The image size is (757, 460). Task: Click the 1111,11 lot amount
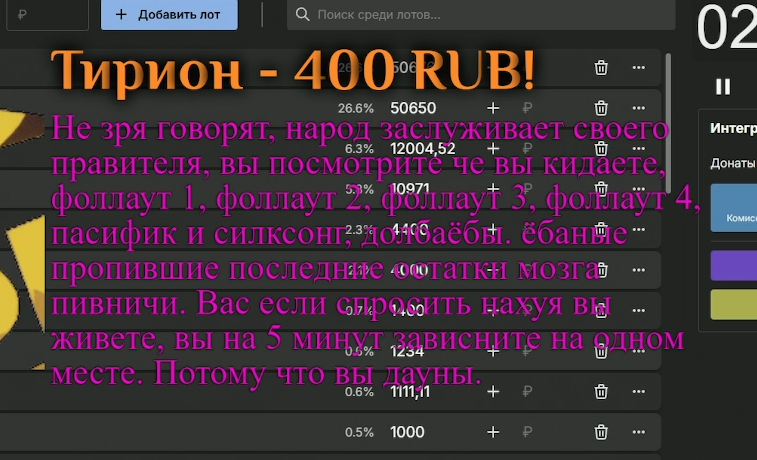point(410,391)
